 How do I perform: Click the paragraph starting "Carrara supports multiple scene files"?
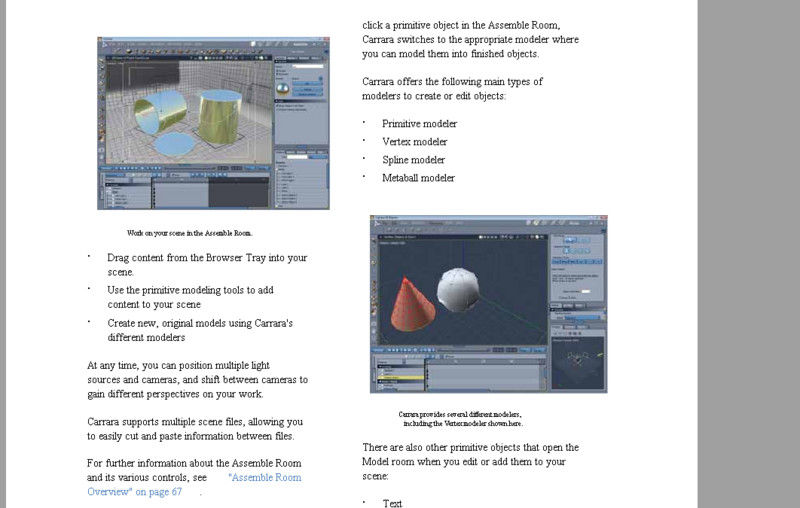tap(195, 429)
